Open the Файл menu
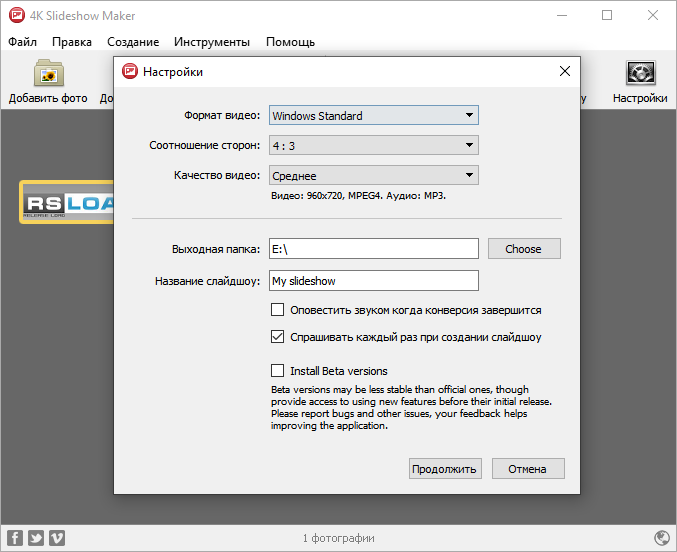The height and width of the screenshot is (552, 677). 22,42
